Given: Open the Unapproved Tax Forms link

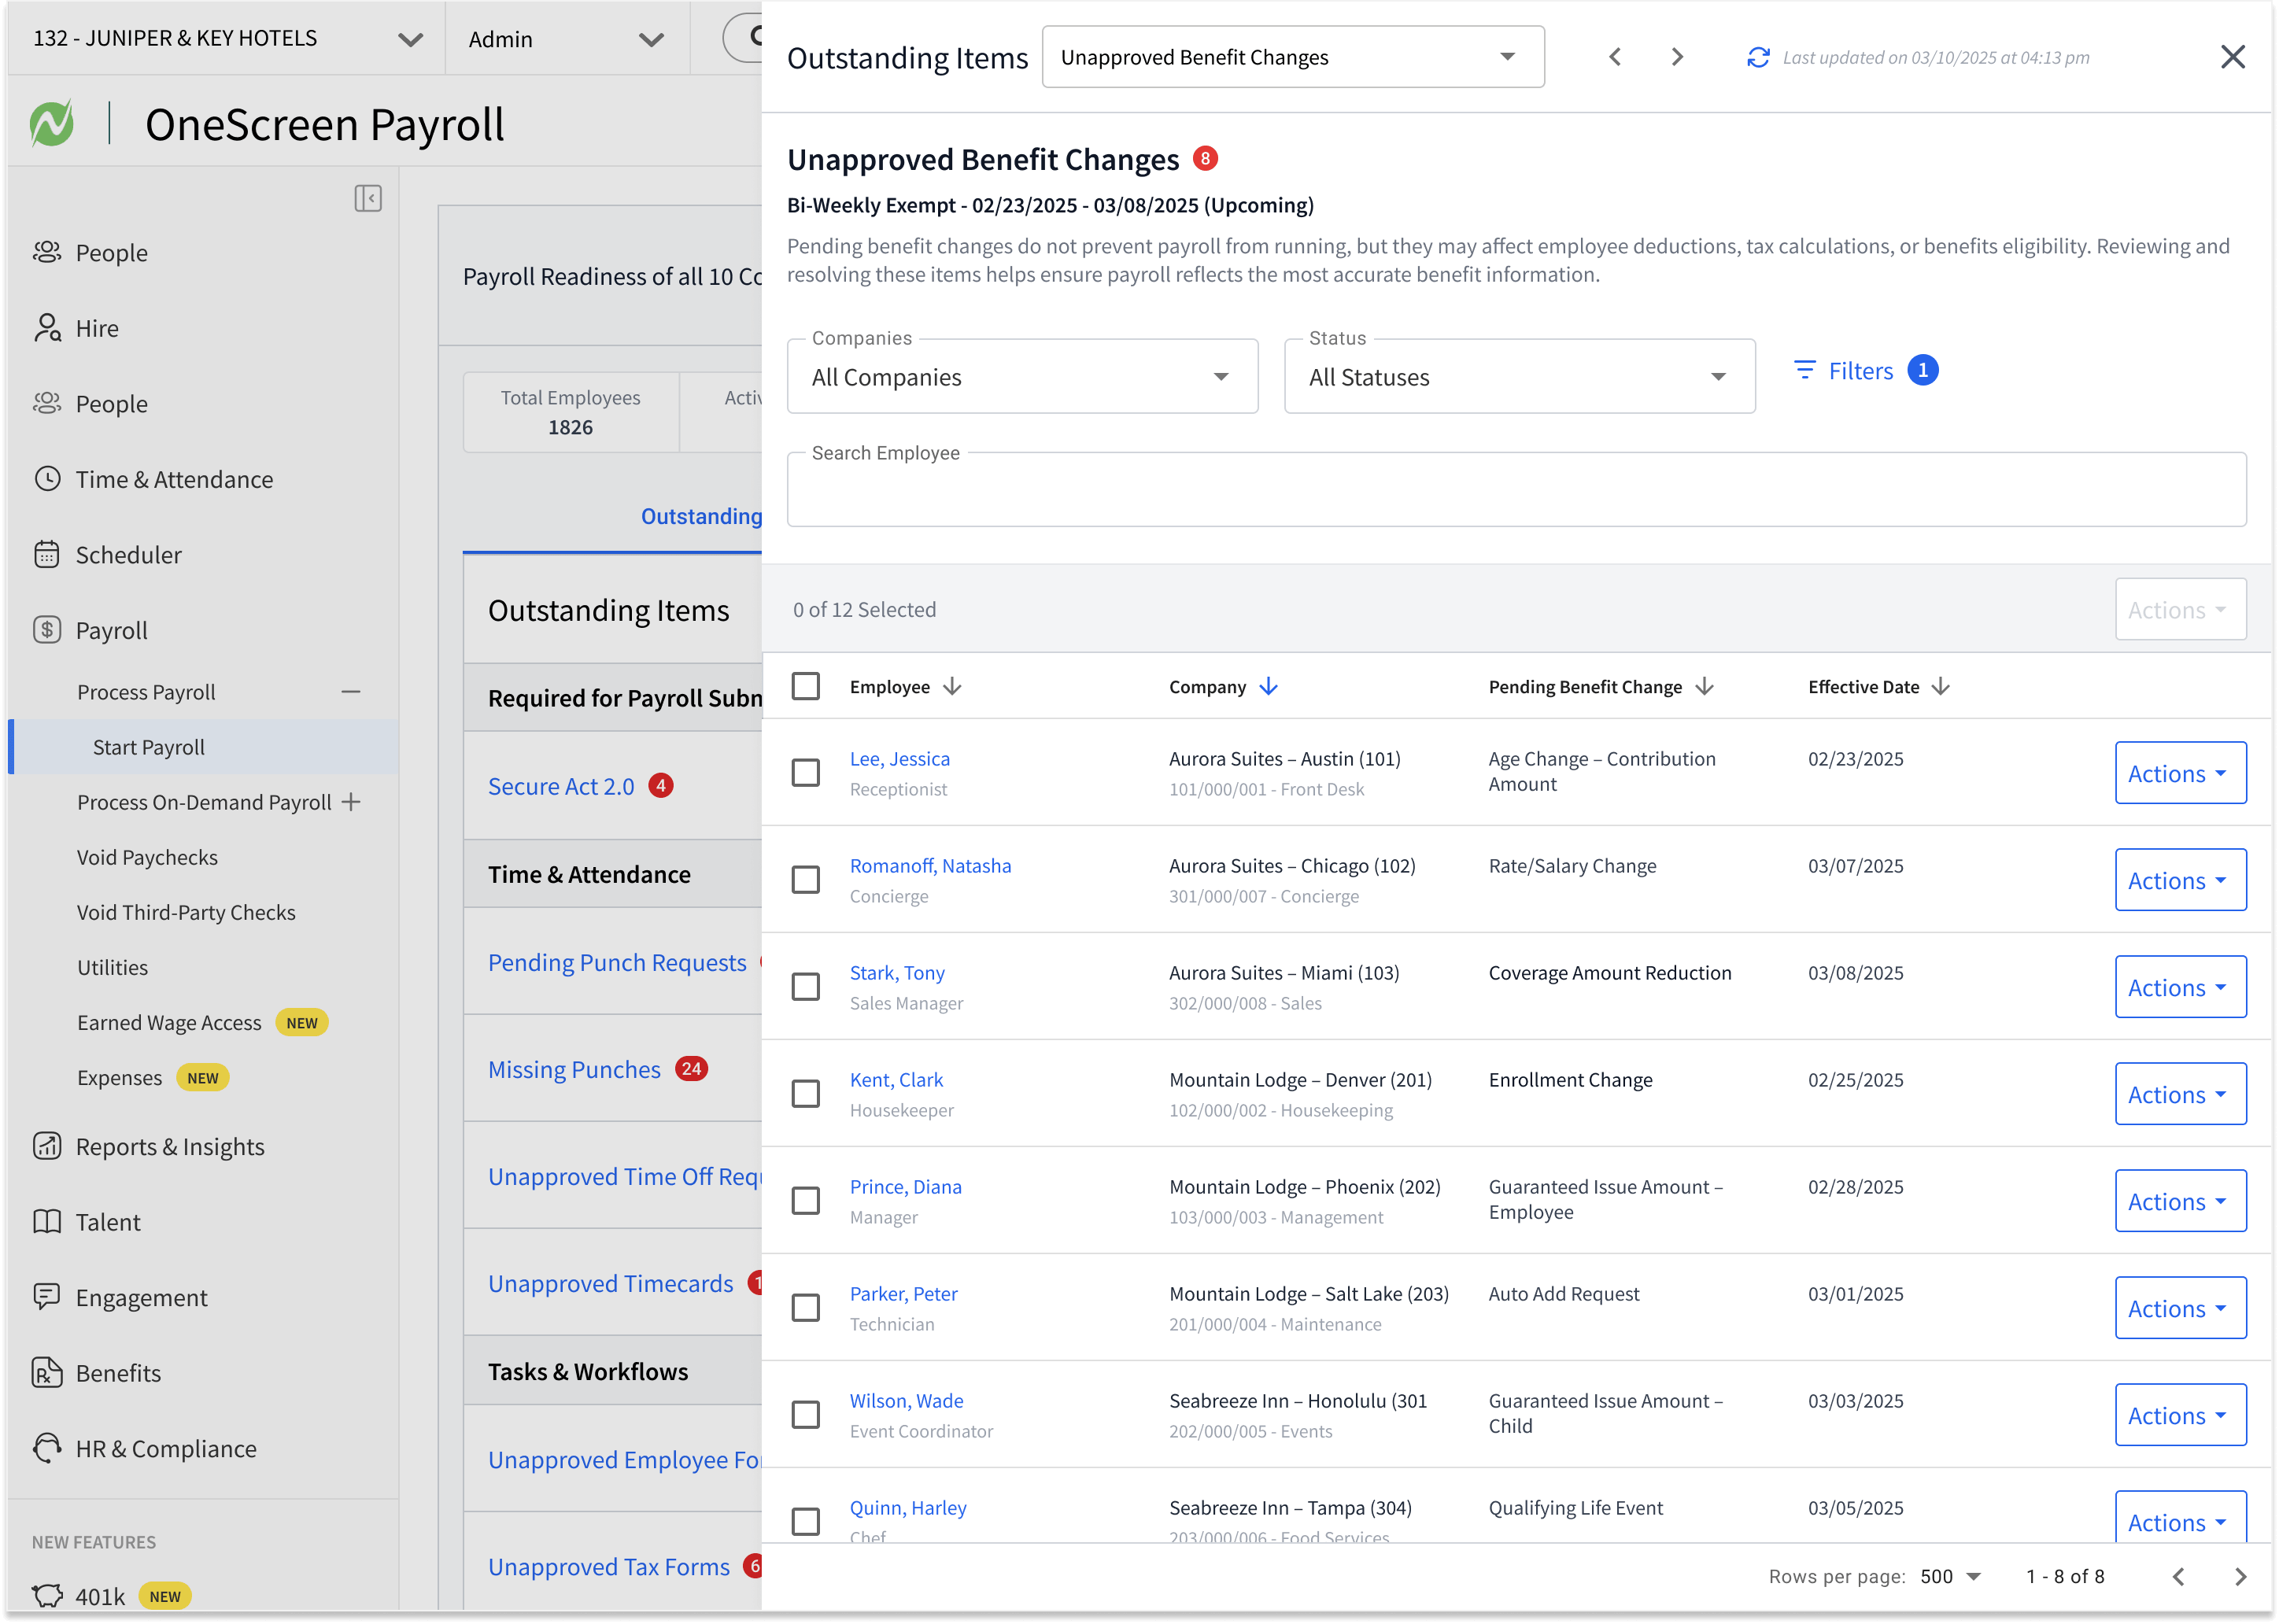Looking at the screenshot, I should point(609,1566).
